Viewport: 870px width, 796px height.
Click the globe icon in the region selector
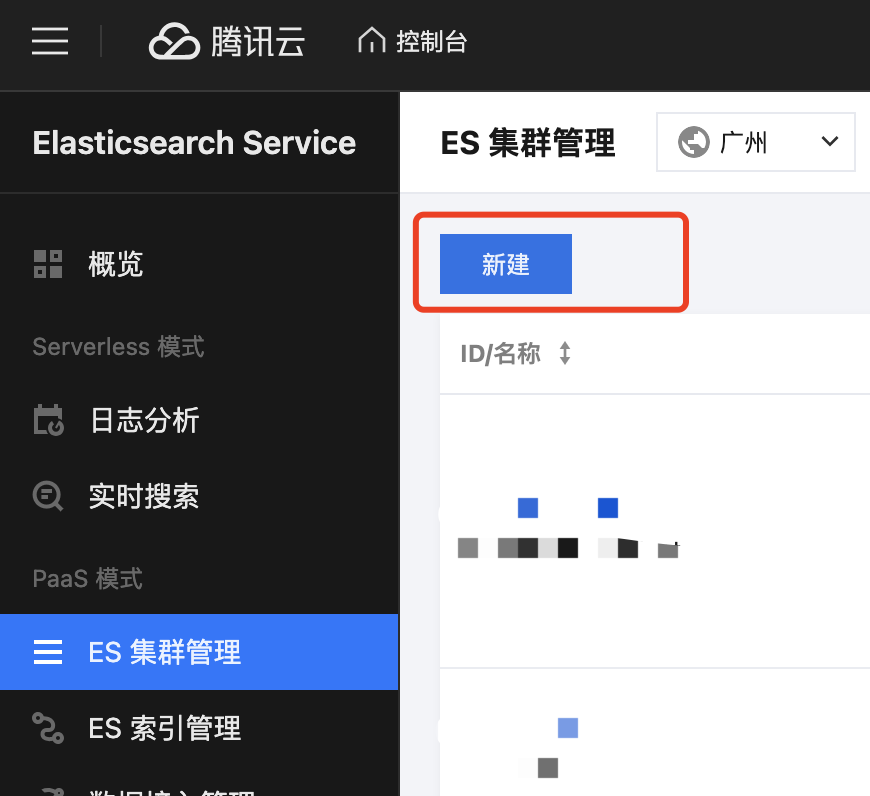694,142
